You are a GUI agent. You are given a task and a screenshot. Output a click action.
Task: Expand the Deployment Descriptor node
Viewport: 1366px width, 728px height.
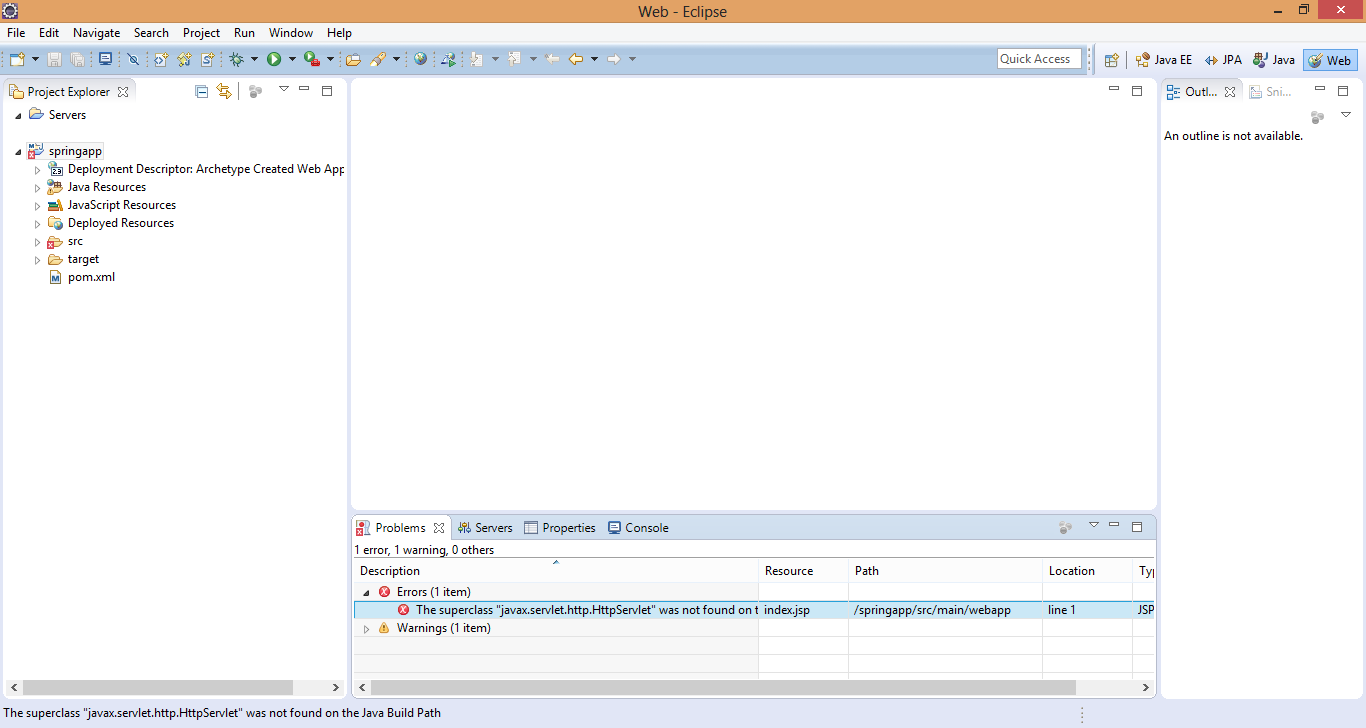[38, 170]
